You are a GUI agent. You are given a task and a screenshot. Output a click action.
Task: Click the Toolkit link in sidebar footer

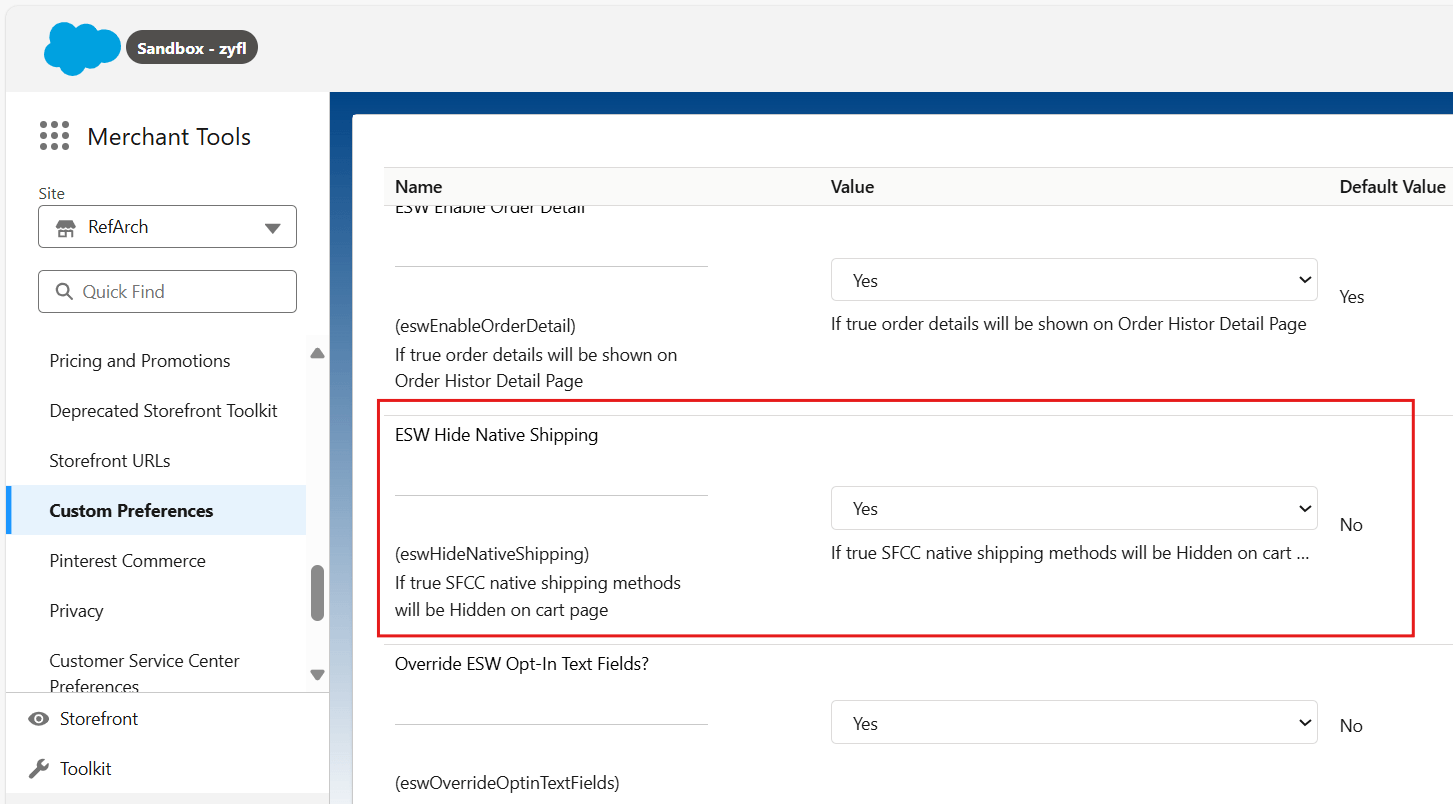pyautogui.click(x=86, y=769)
